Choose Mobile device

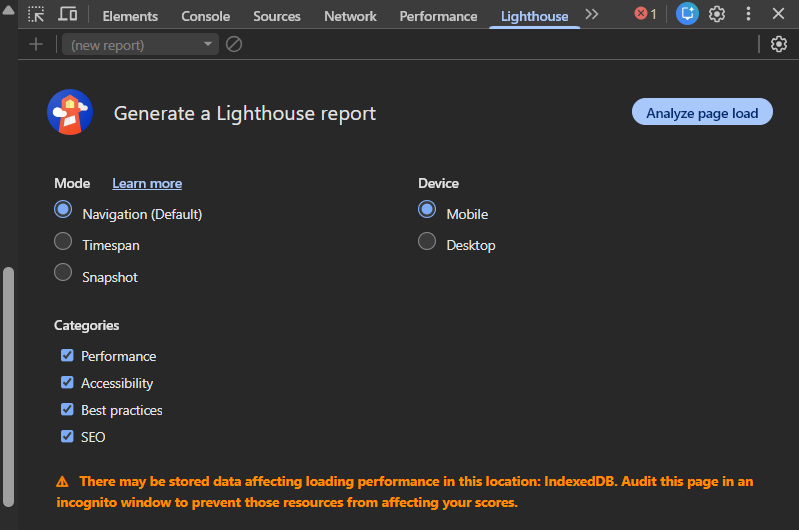427,209
